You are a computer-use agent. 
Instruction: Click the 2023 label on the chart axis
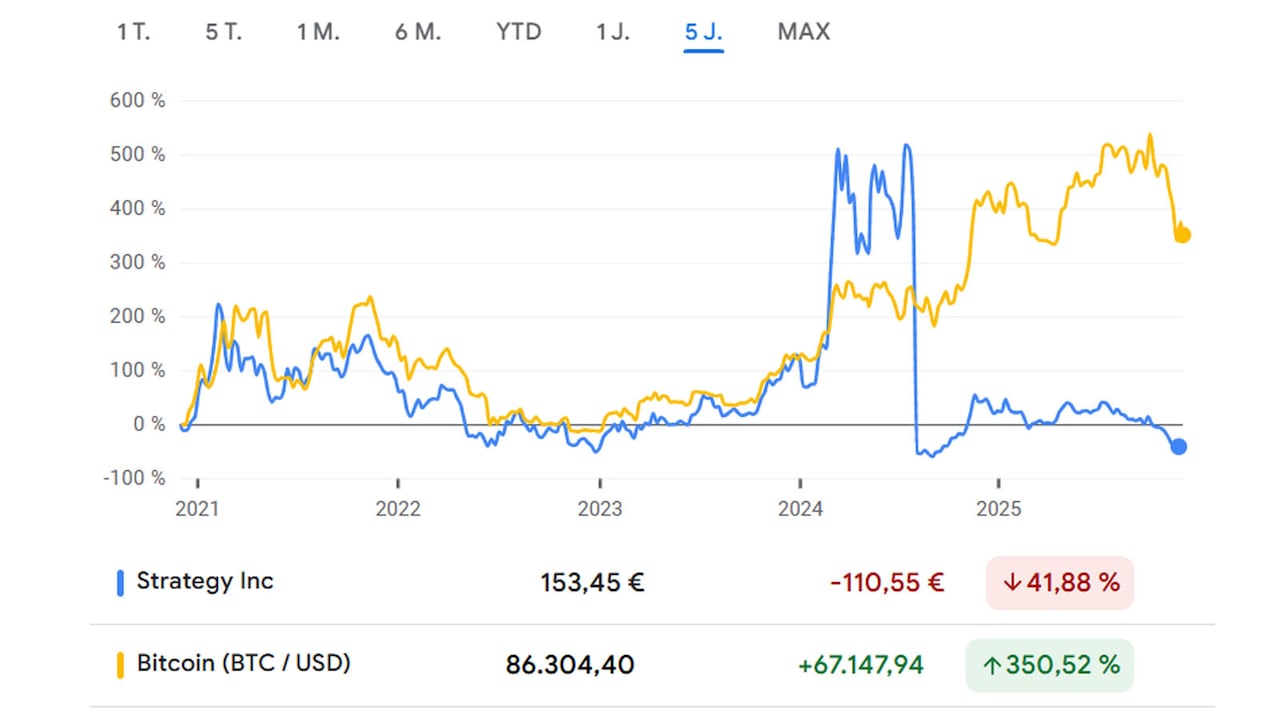[x=600, y=509]
